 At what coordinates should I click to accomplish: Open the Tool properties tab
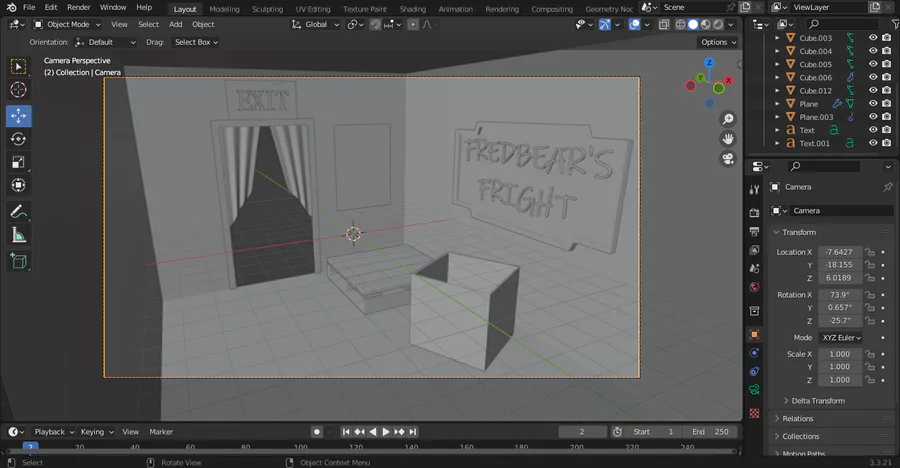click(754, 189)
